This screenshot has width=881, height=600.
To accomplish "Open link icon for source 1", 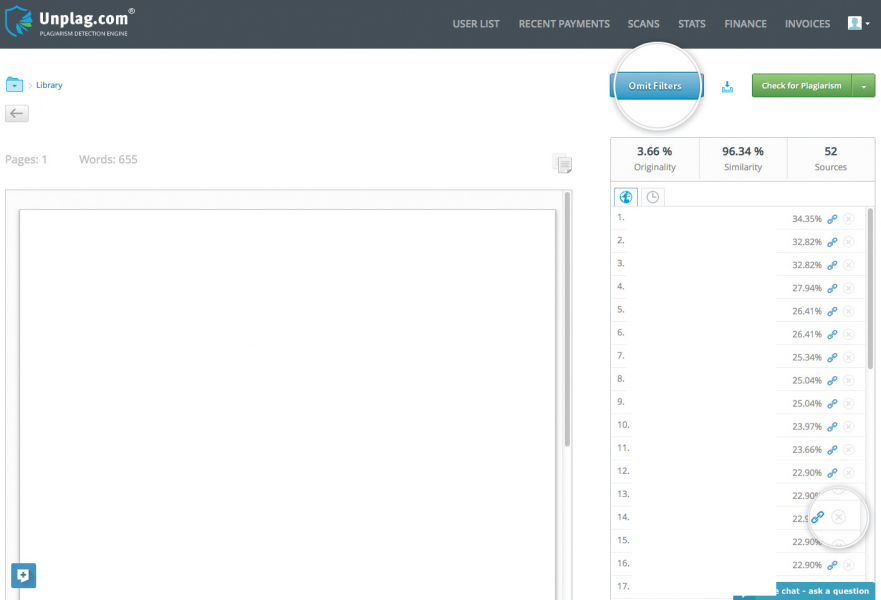I will (832, 219).
